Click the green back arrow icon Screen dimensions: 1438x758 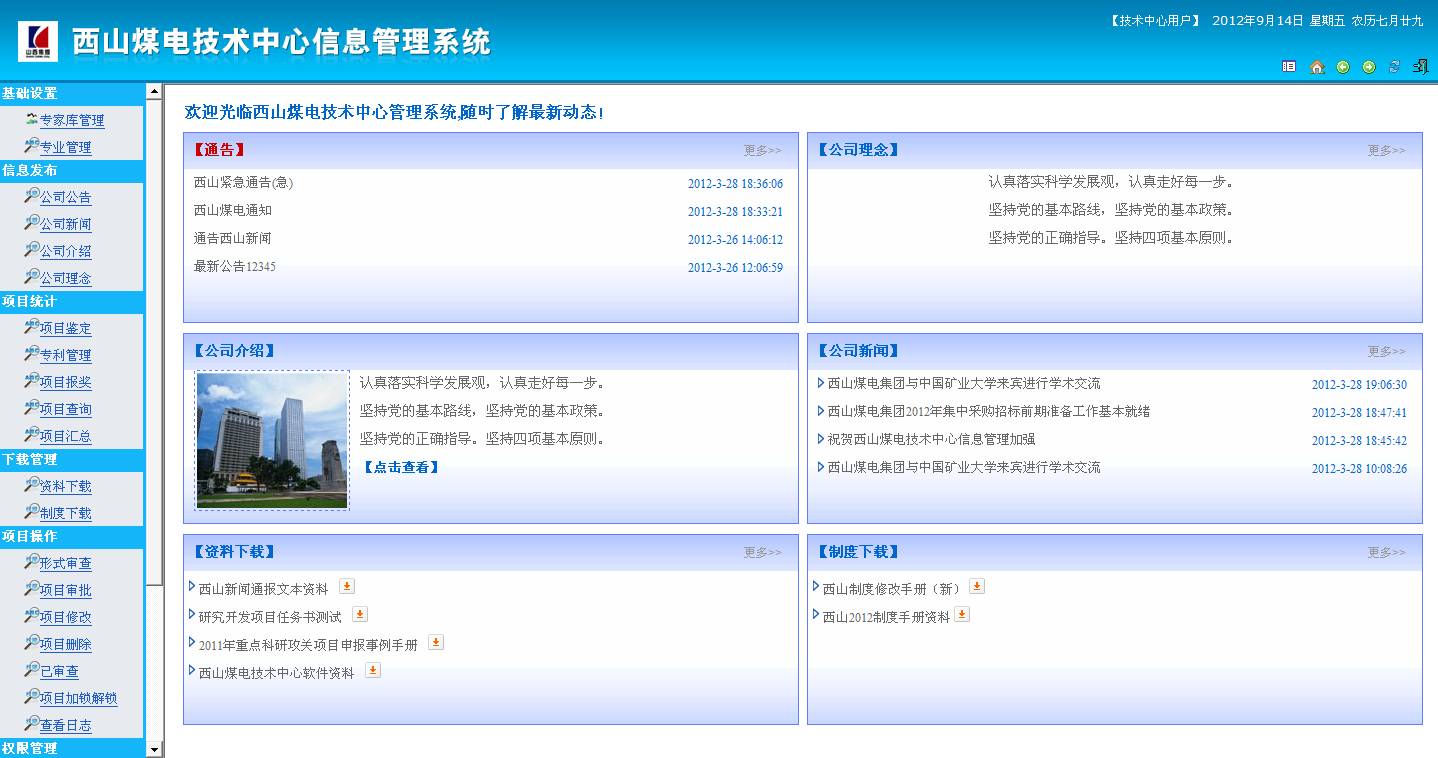[x=1343, y=67]
